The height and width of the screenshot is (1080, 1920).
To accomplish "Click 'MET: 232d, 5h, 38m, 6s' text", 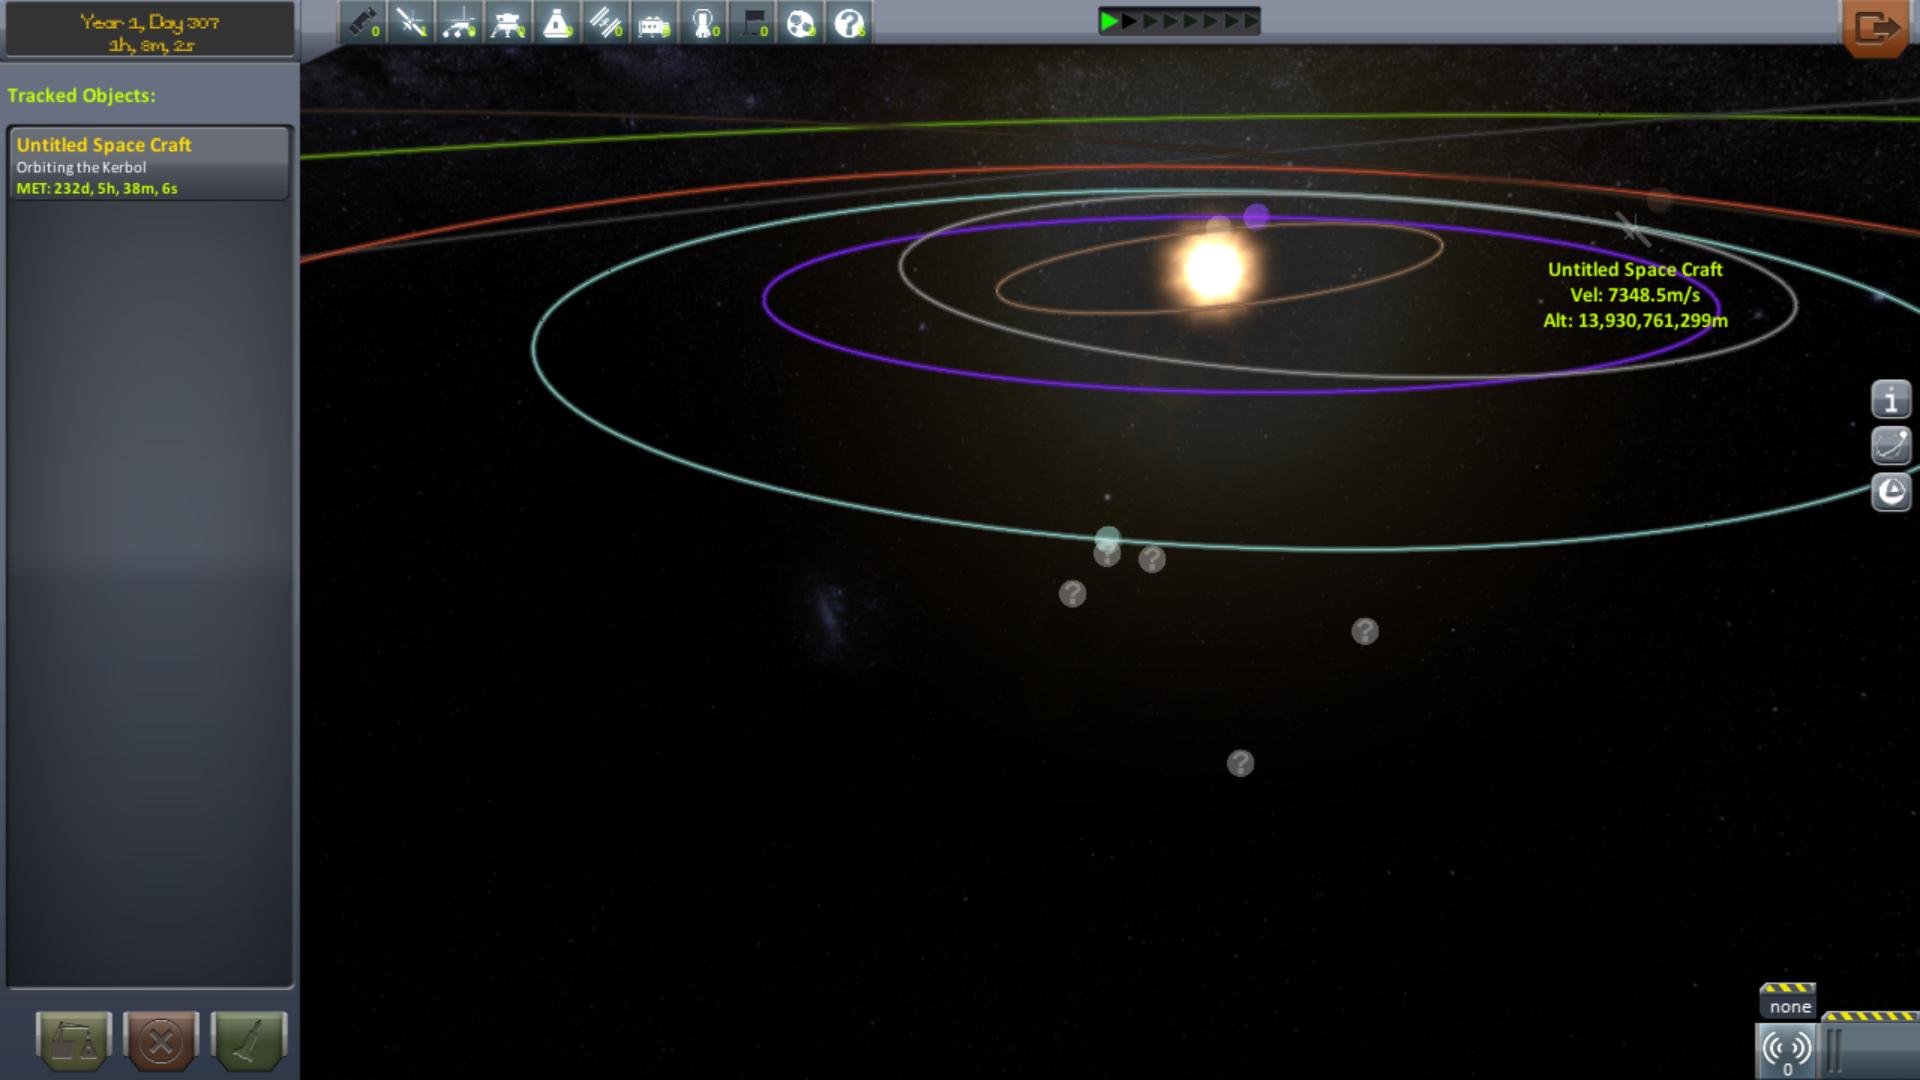I will point(97,188).
